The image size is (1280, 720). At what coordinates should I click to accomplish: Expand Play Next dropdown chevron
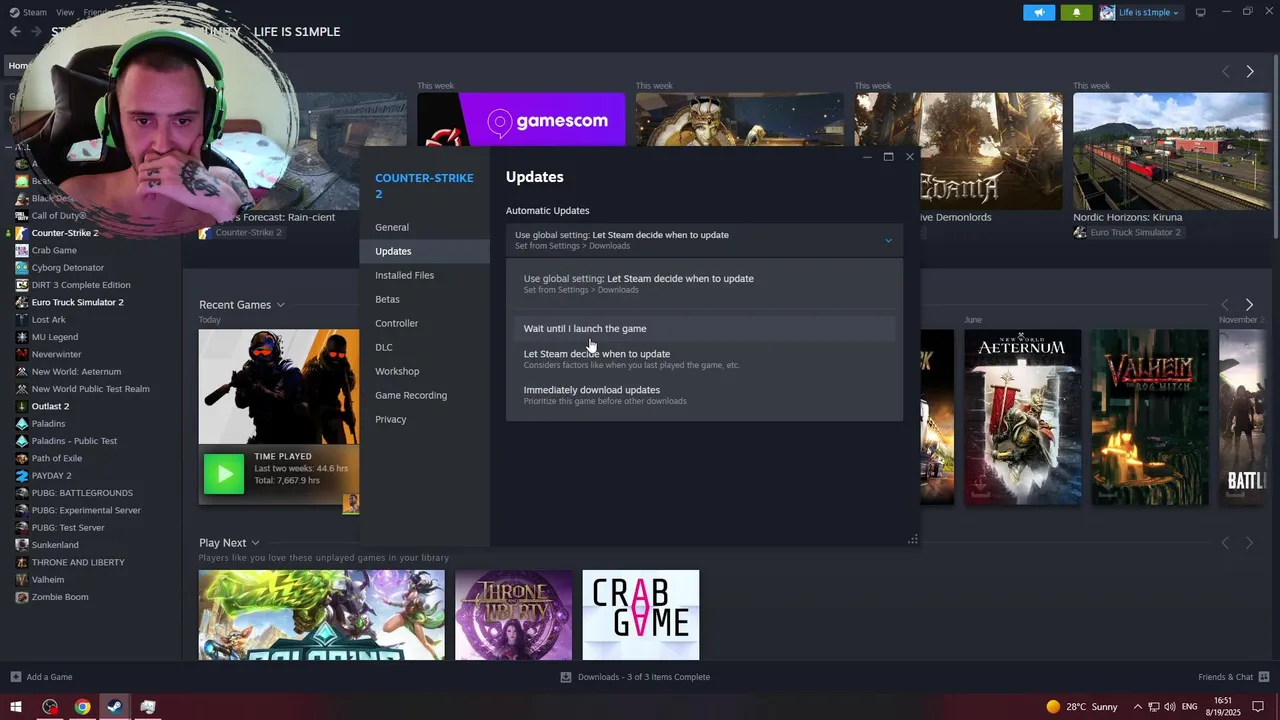pos(256,543)
